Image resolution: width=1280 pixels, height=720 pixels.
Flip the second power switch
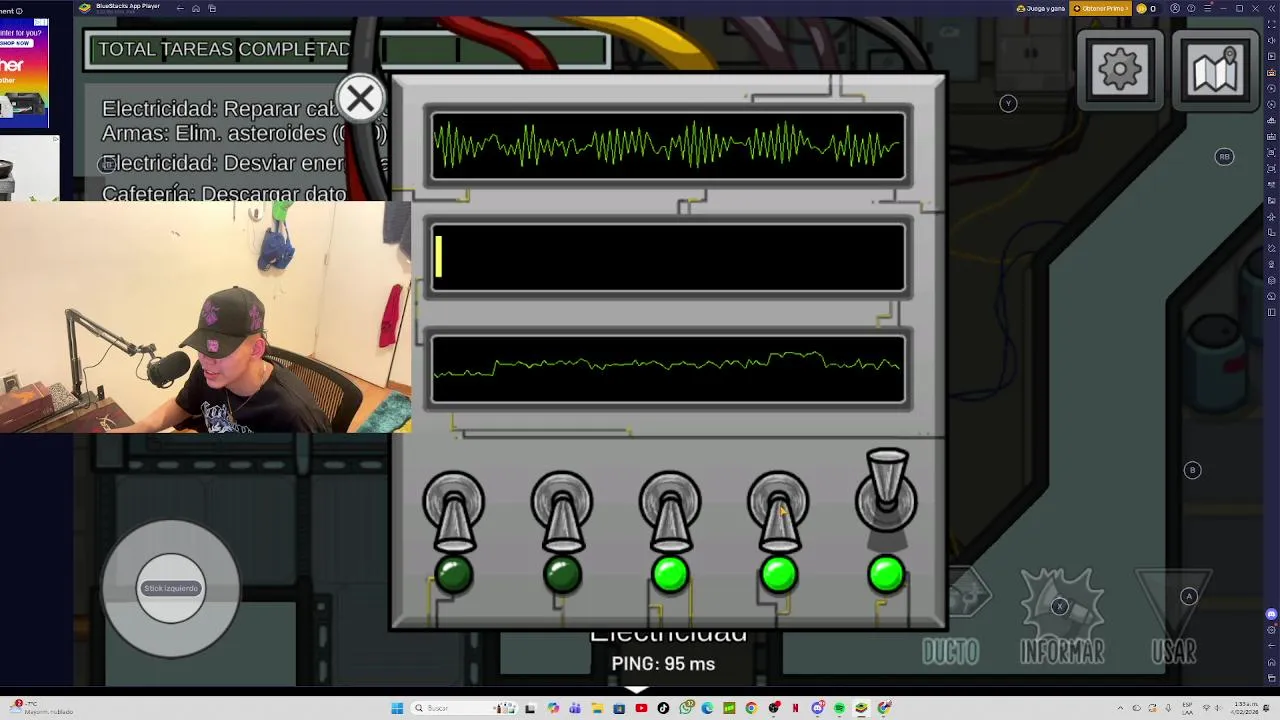coord(562,512)
